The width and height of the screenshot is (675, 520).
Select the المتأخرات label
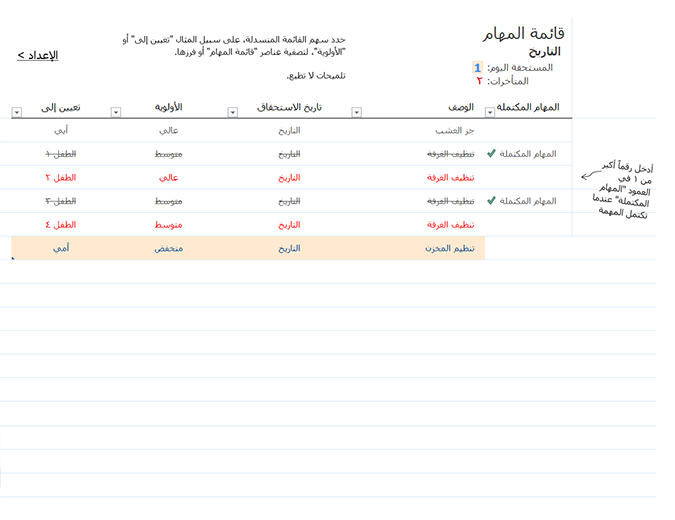coord(508,81)
